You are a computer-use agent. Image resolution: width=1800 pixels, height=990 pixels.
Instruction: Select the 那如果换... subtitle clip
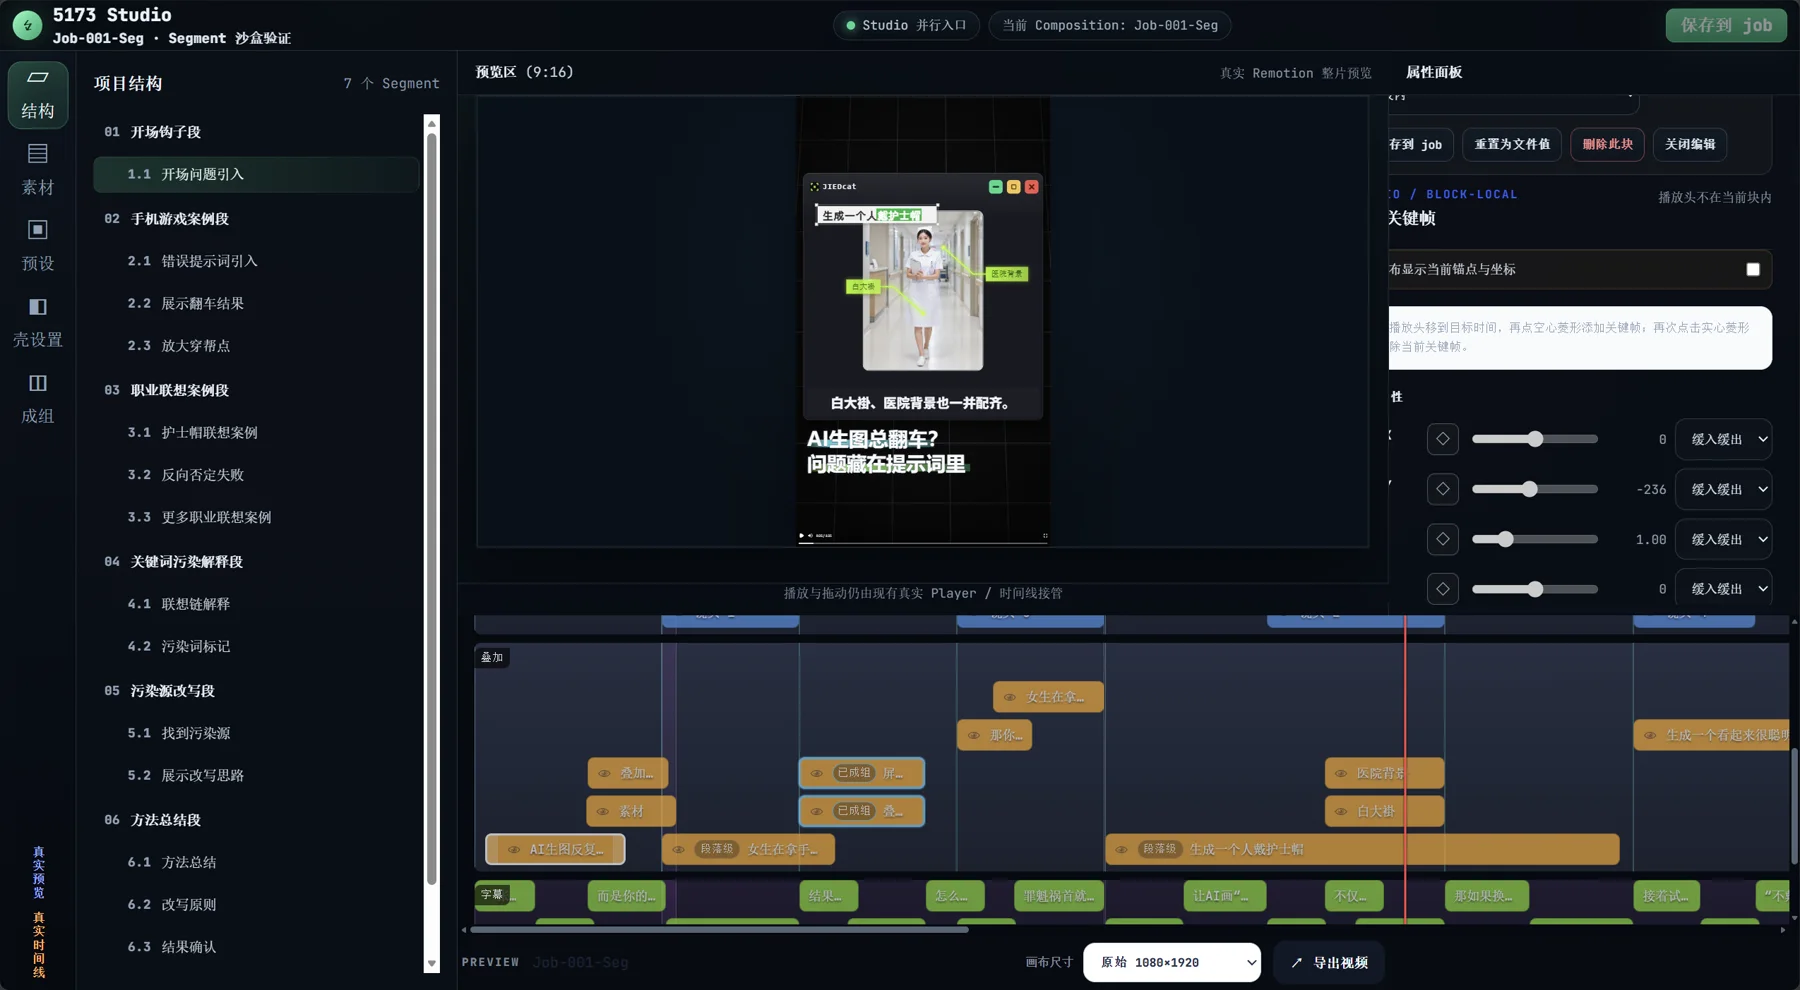point(1486,896)
